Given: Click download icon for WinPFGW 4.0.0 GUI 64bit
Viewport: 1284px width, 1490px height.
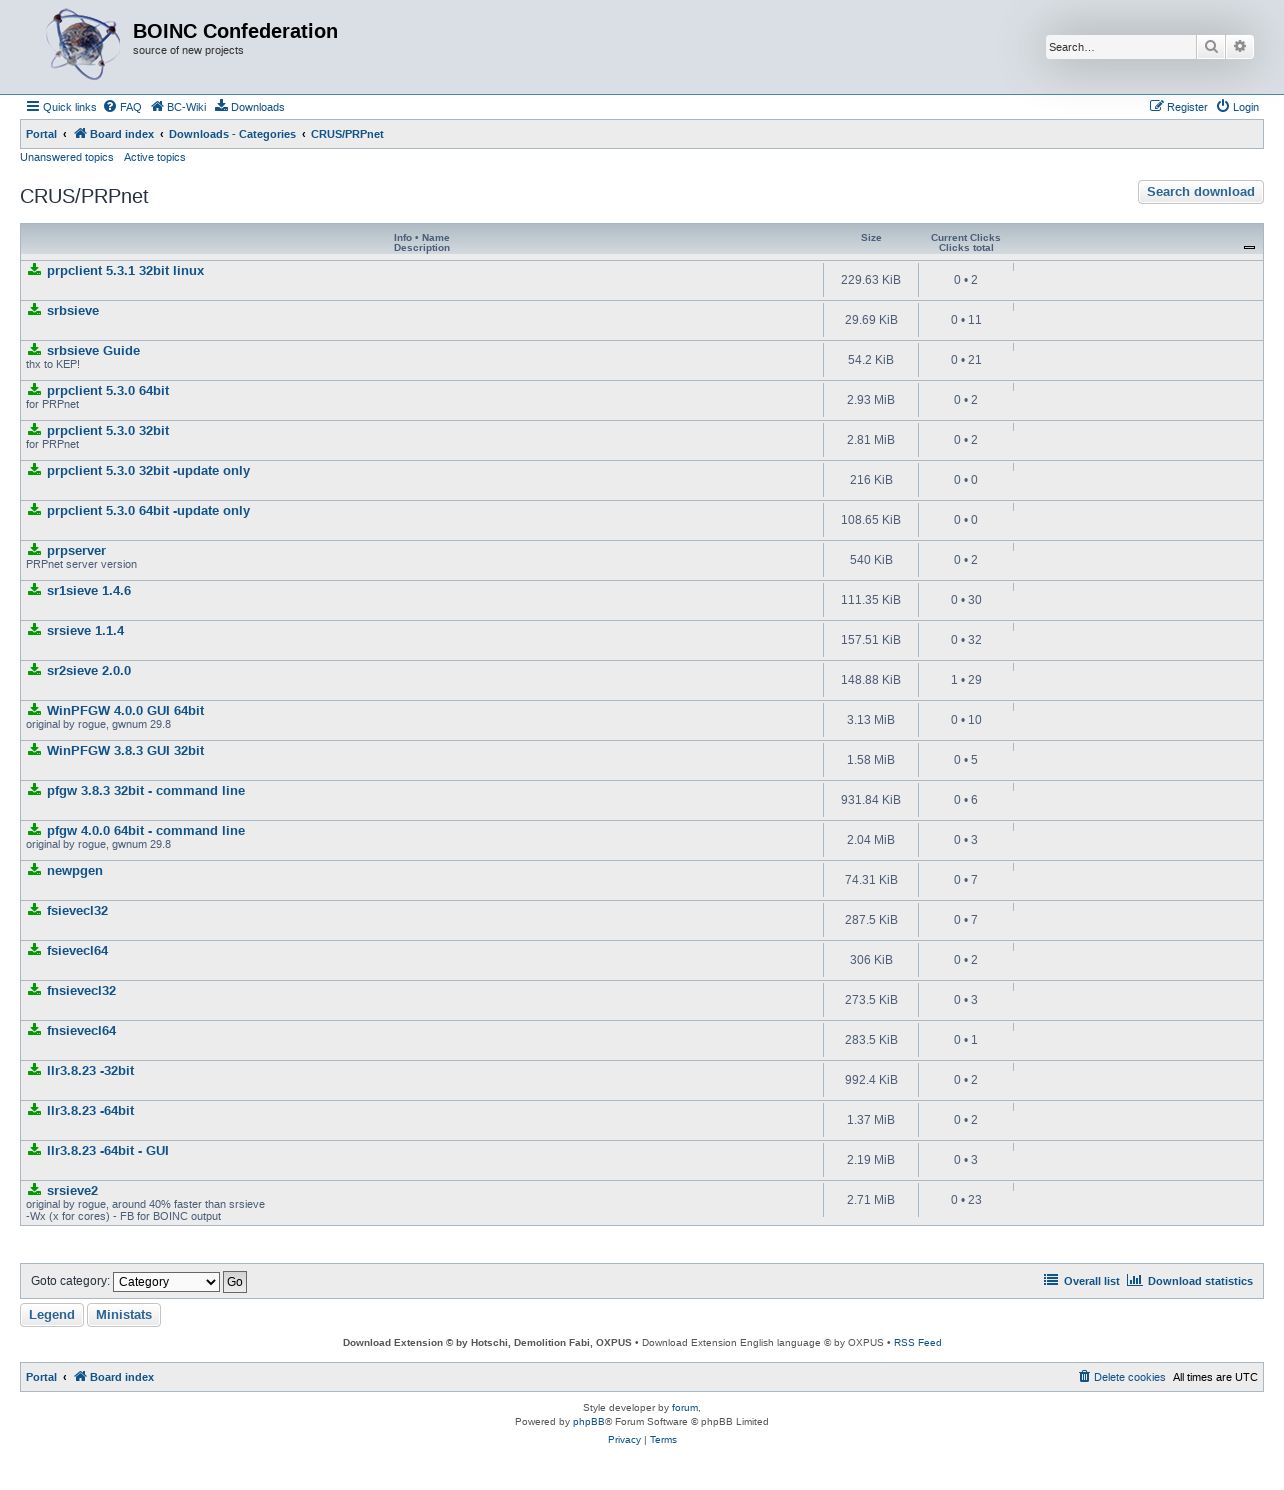Looking at the screenshot, I should tap(34, 710).
